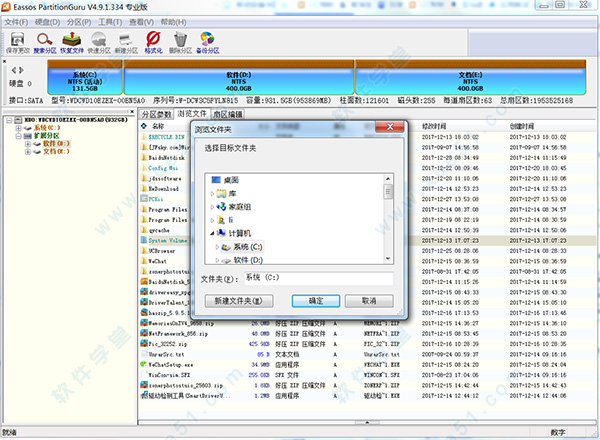Select the hdozip_5.9.5 file icon
600x440 pixels.
coord(144,313)
